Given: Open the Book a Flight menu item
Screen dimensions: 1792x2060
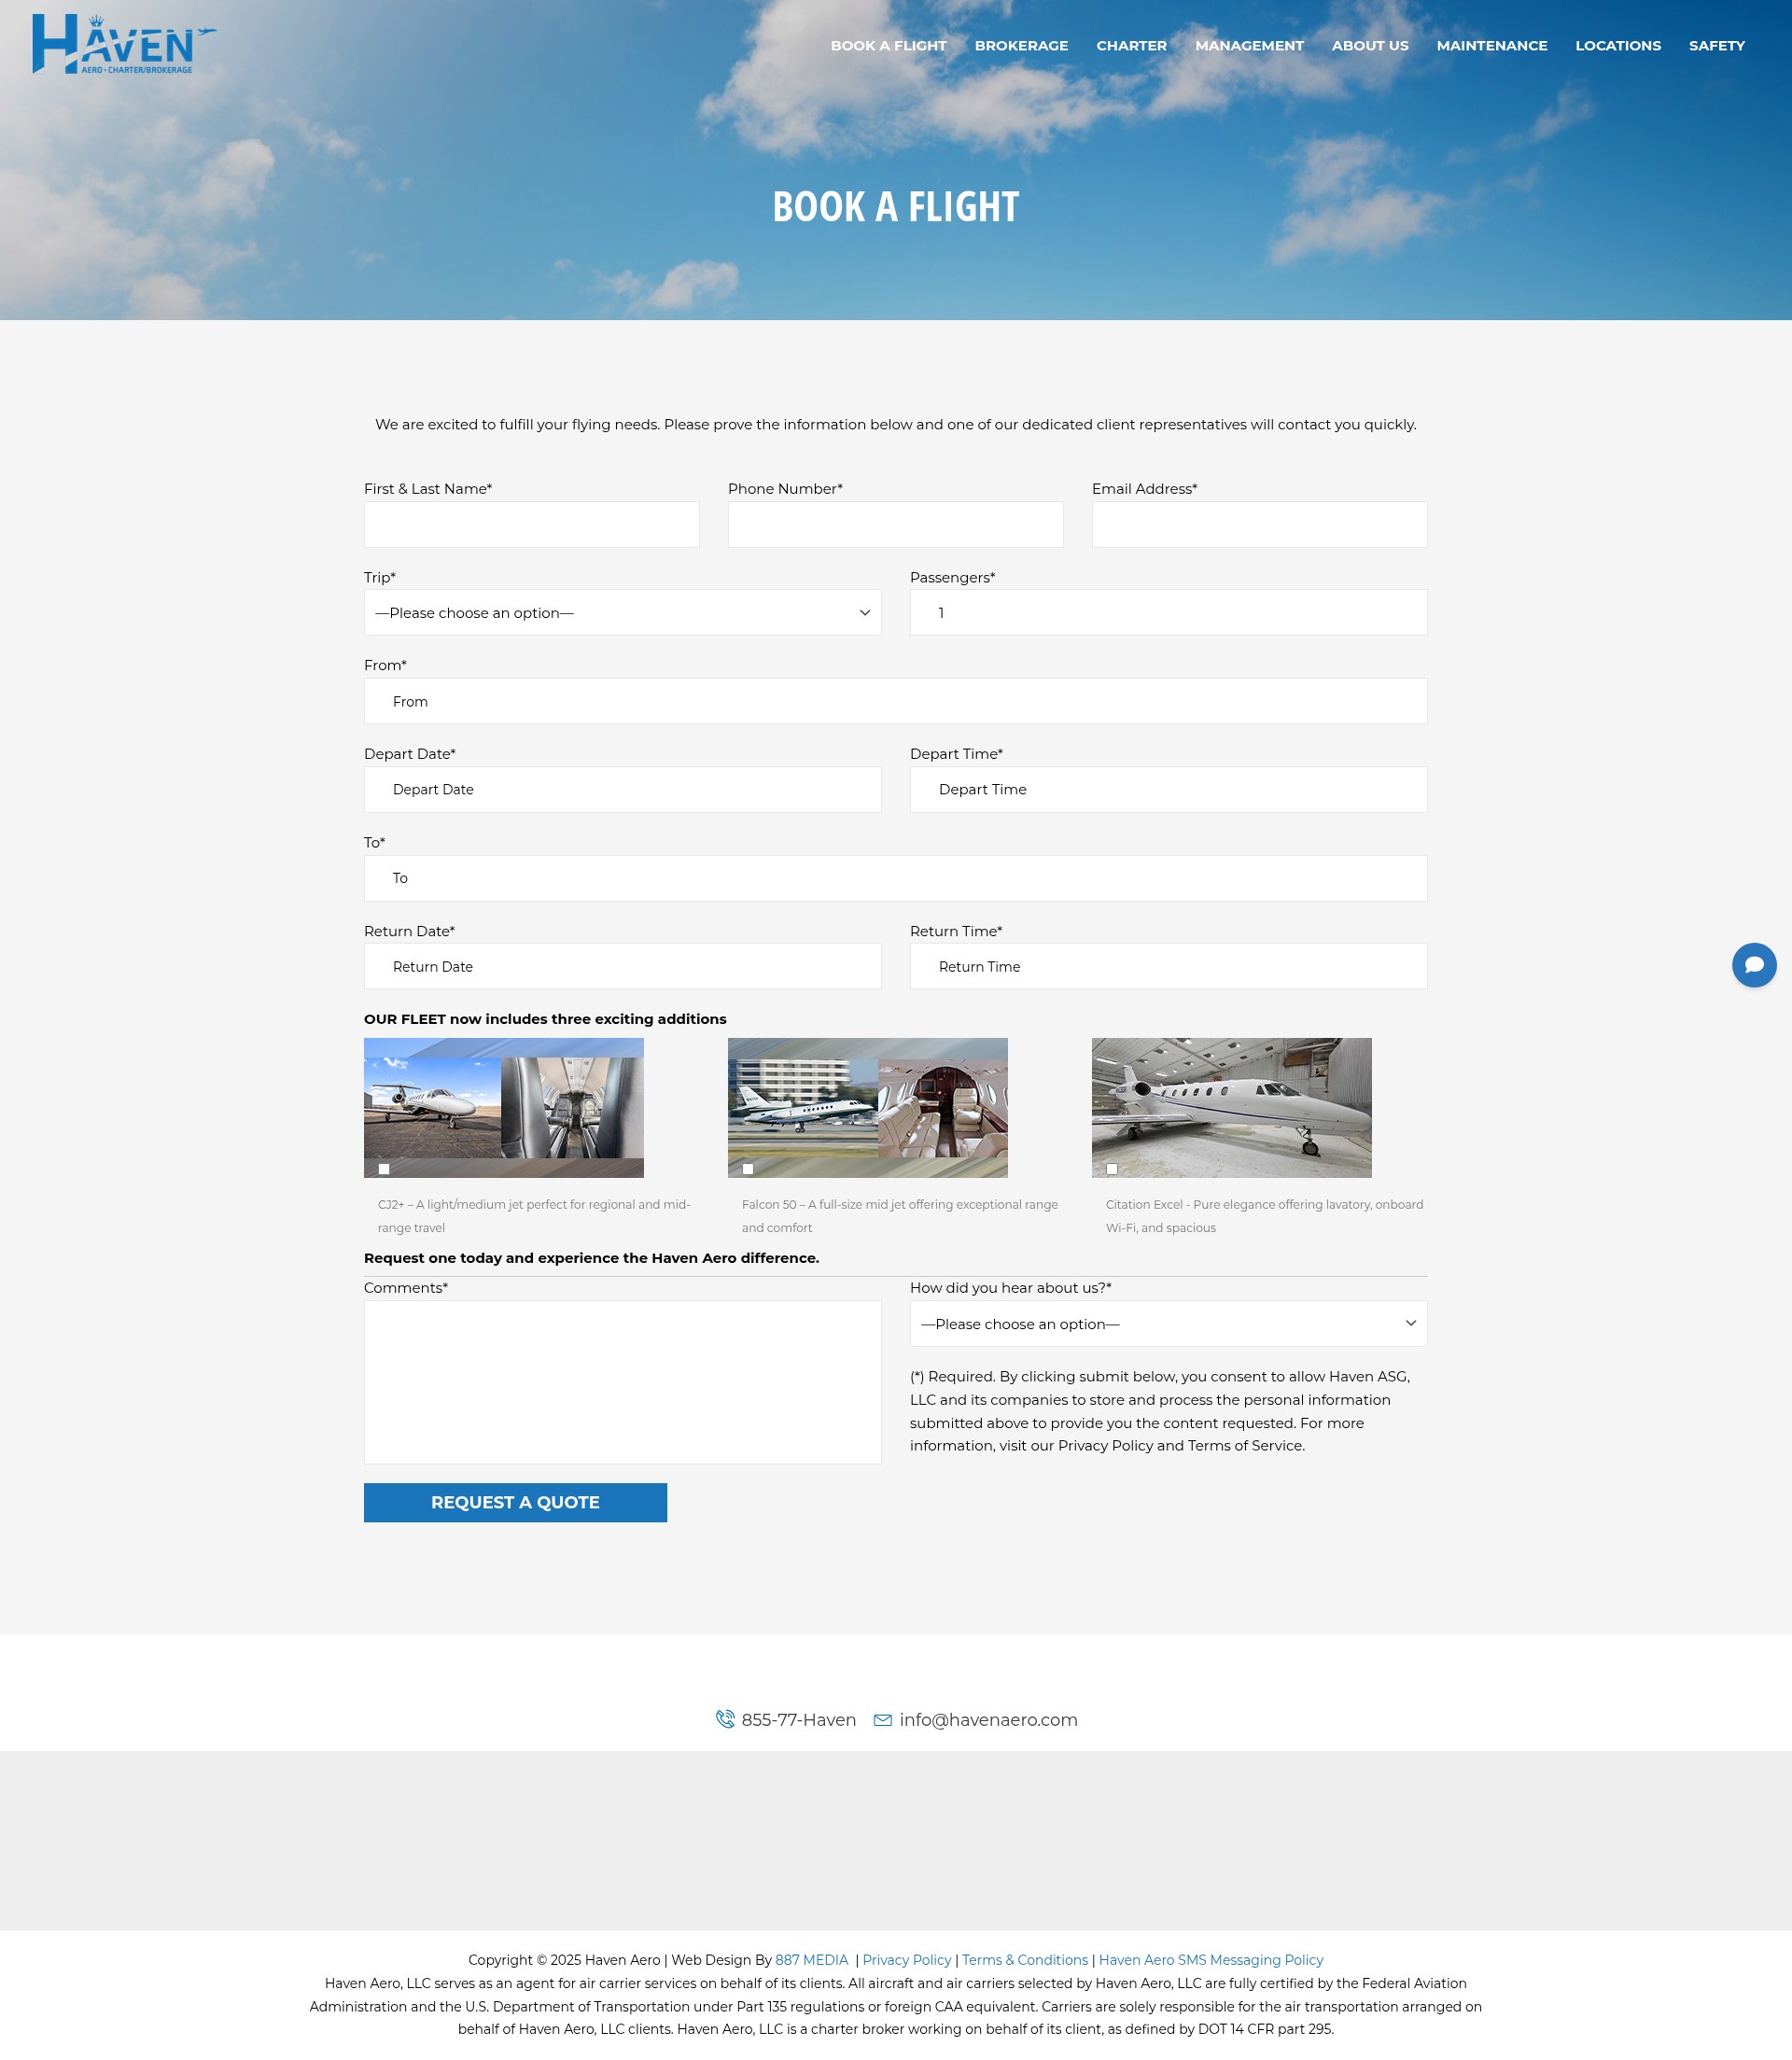Looking at the screenshot, I should tap(888, 45).
